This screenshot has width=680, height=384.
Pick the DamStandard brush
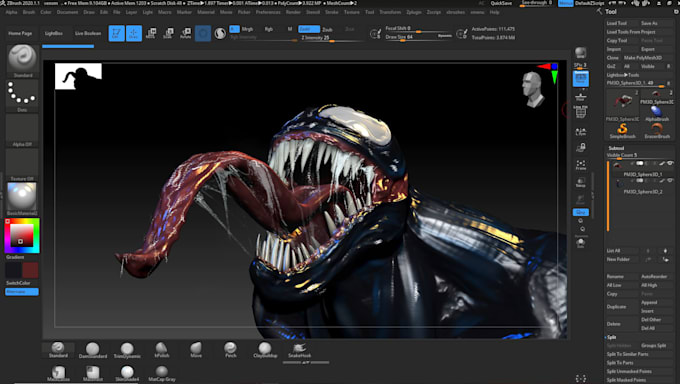click(x=92, y=350)
